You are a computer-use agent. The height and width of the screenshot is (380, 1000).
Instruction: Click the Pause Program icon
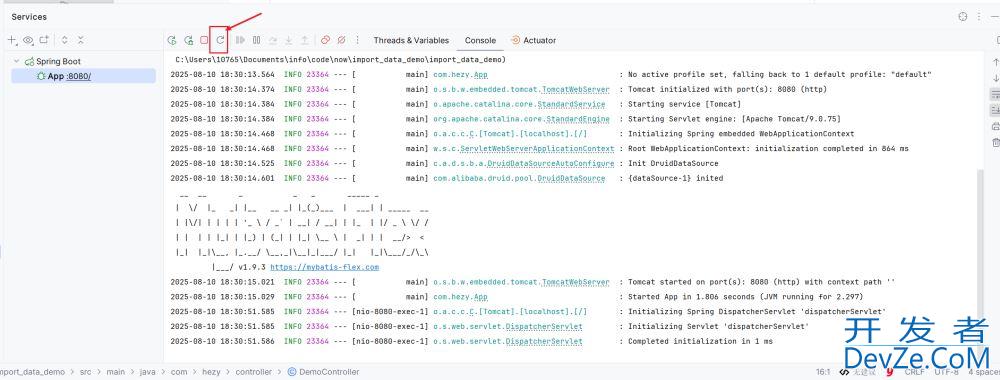(x=256, y=40)
